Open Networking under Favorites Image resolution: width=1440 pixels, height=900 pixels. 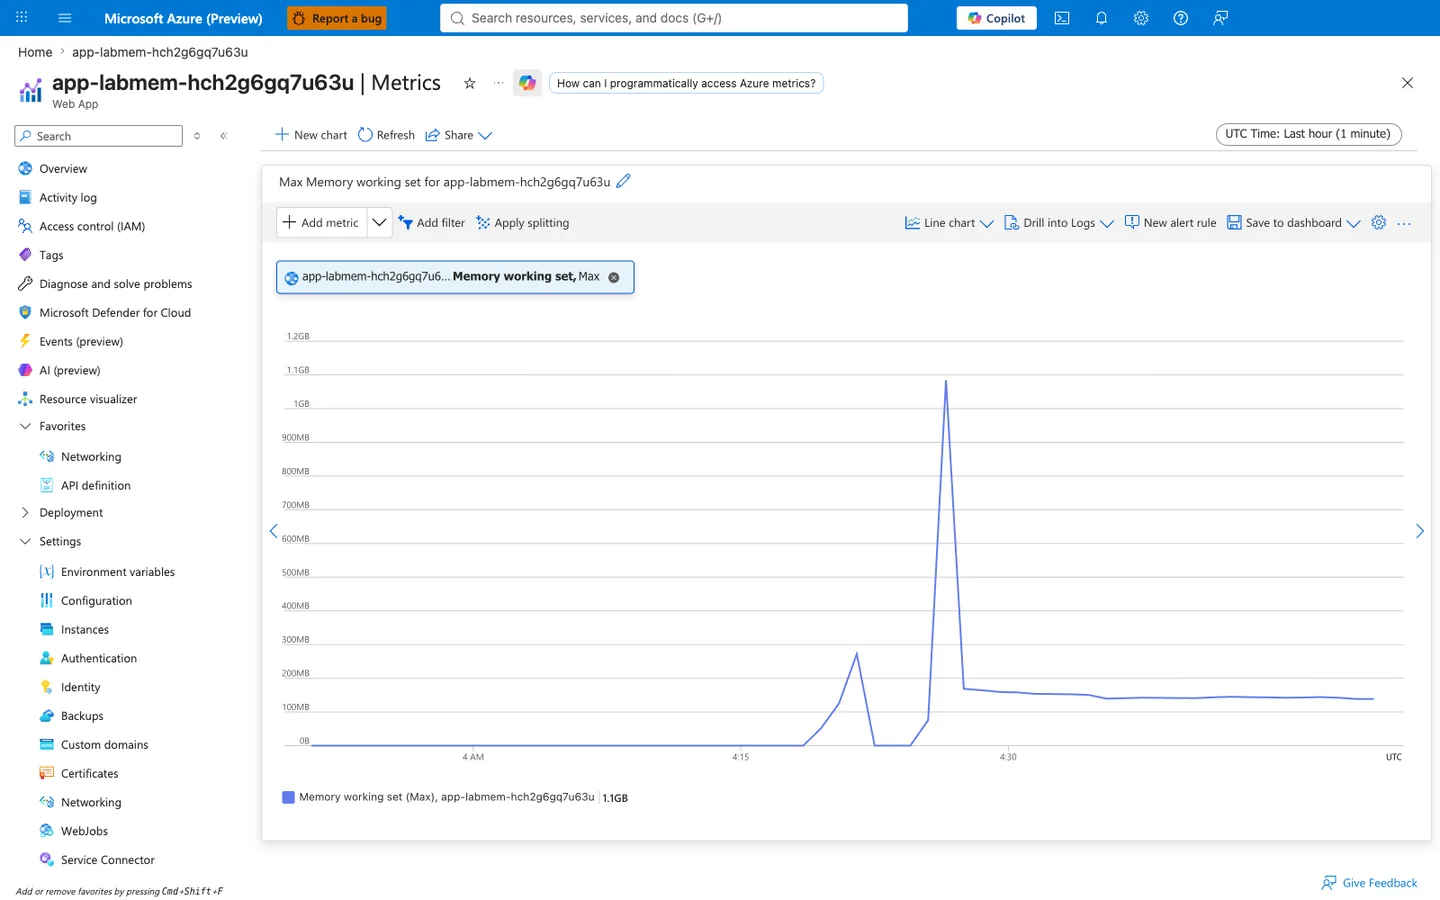coord(90,457)
